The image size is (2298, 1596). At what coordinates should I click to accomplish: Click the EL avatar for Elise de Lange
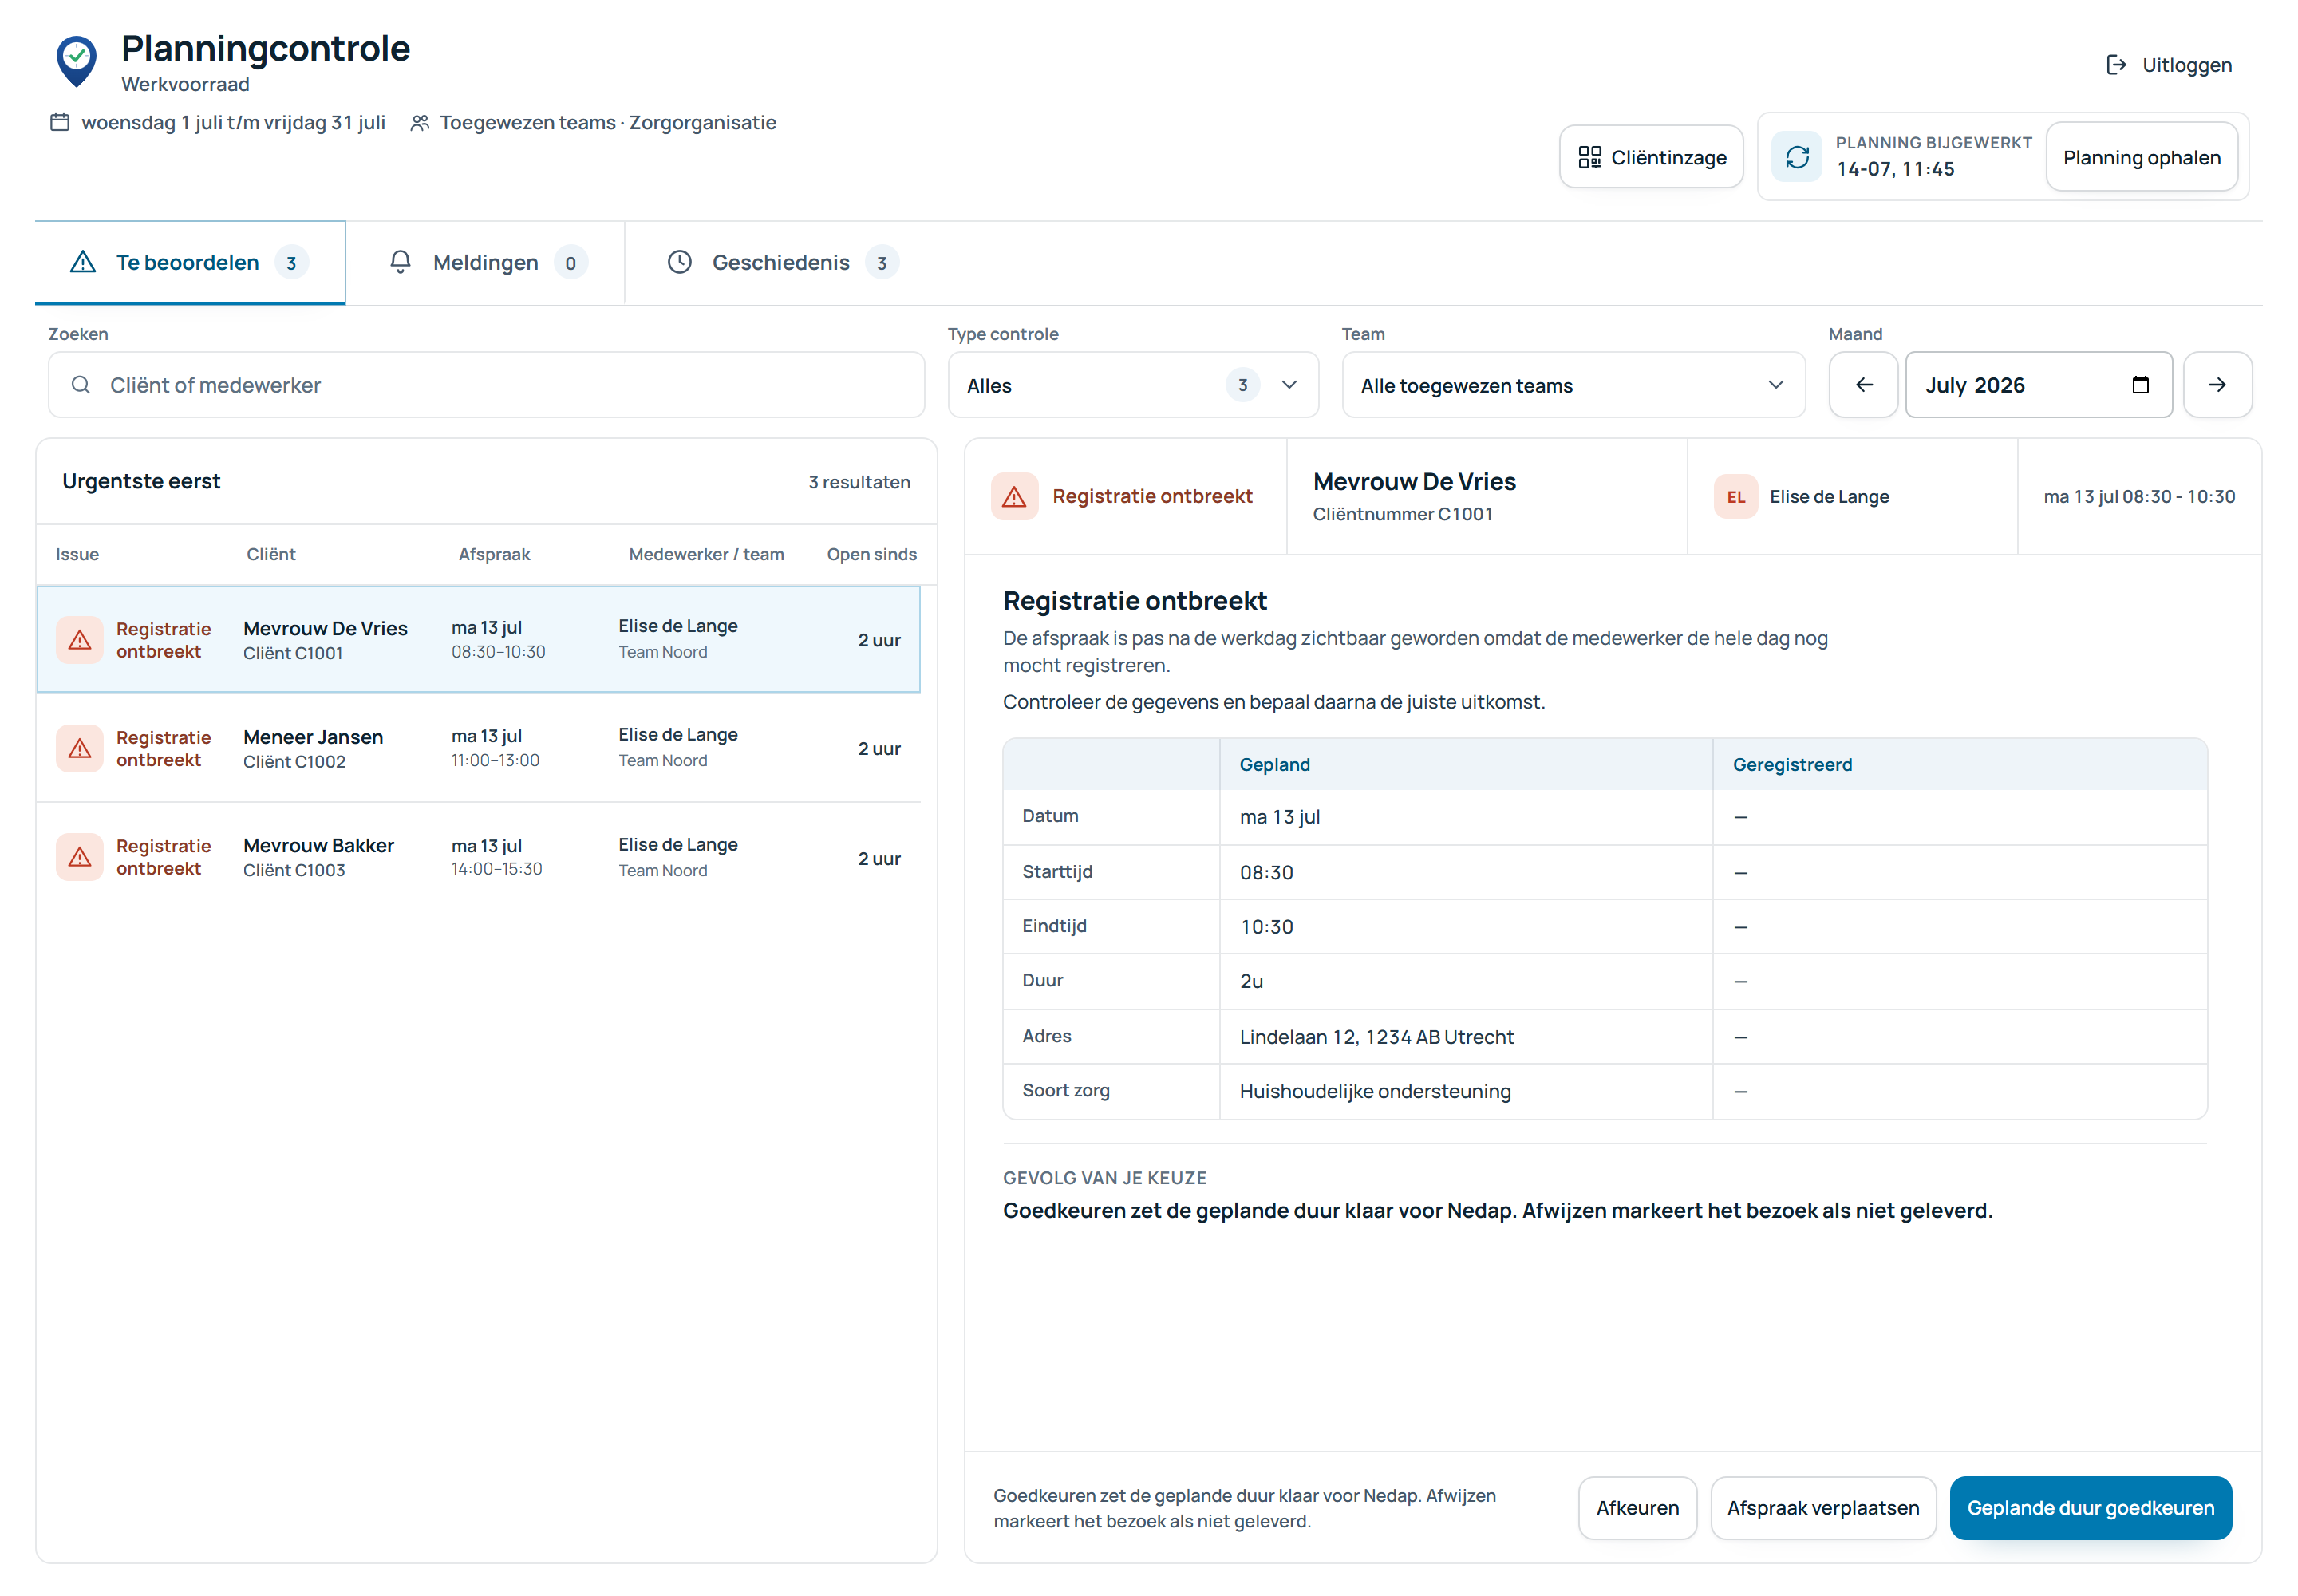(1735, 497)
